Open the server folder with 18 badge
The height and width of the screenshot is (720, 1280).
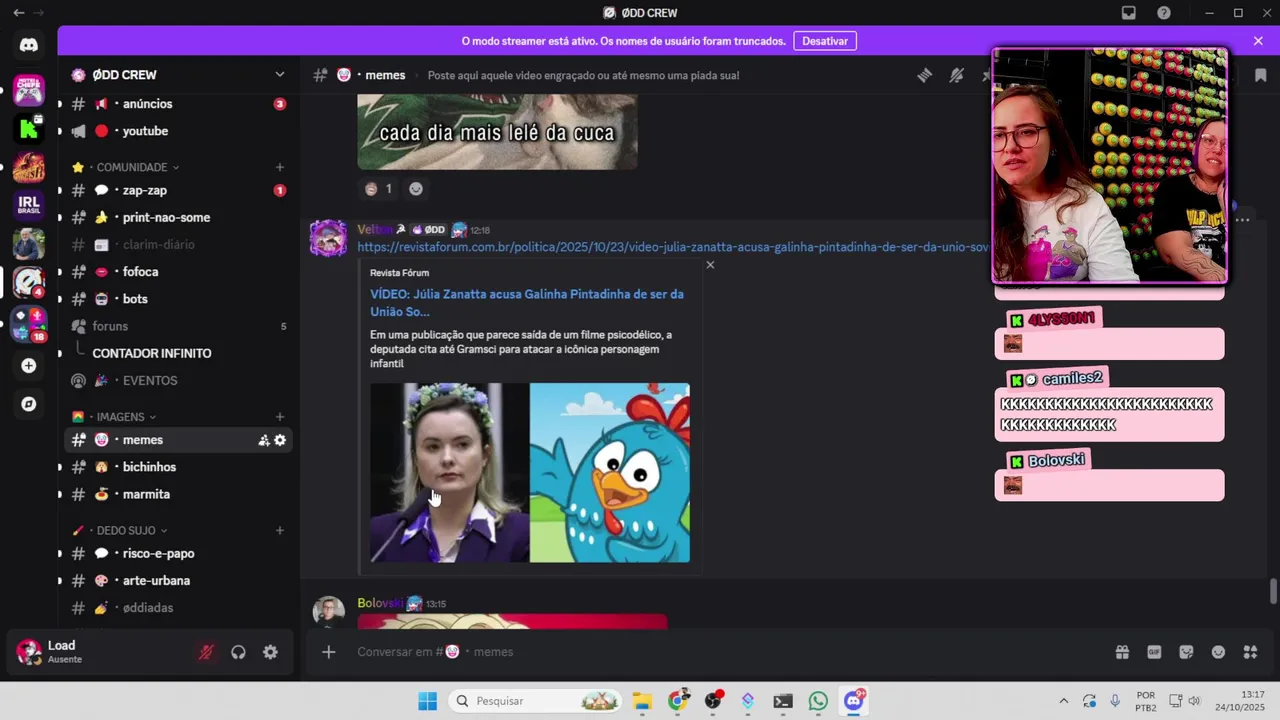tap(29, 325)
